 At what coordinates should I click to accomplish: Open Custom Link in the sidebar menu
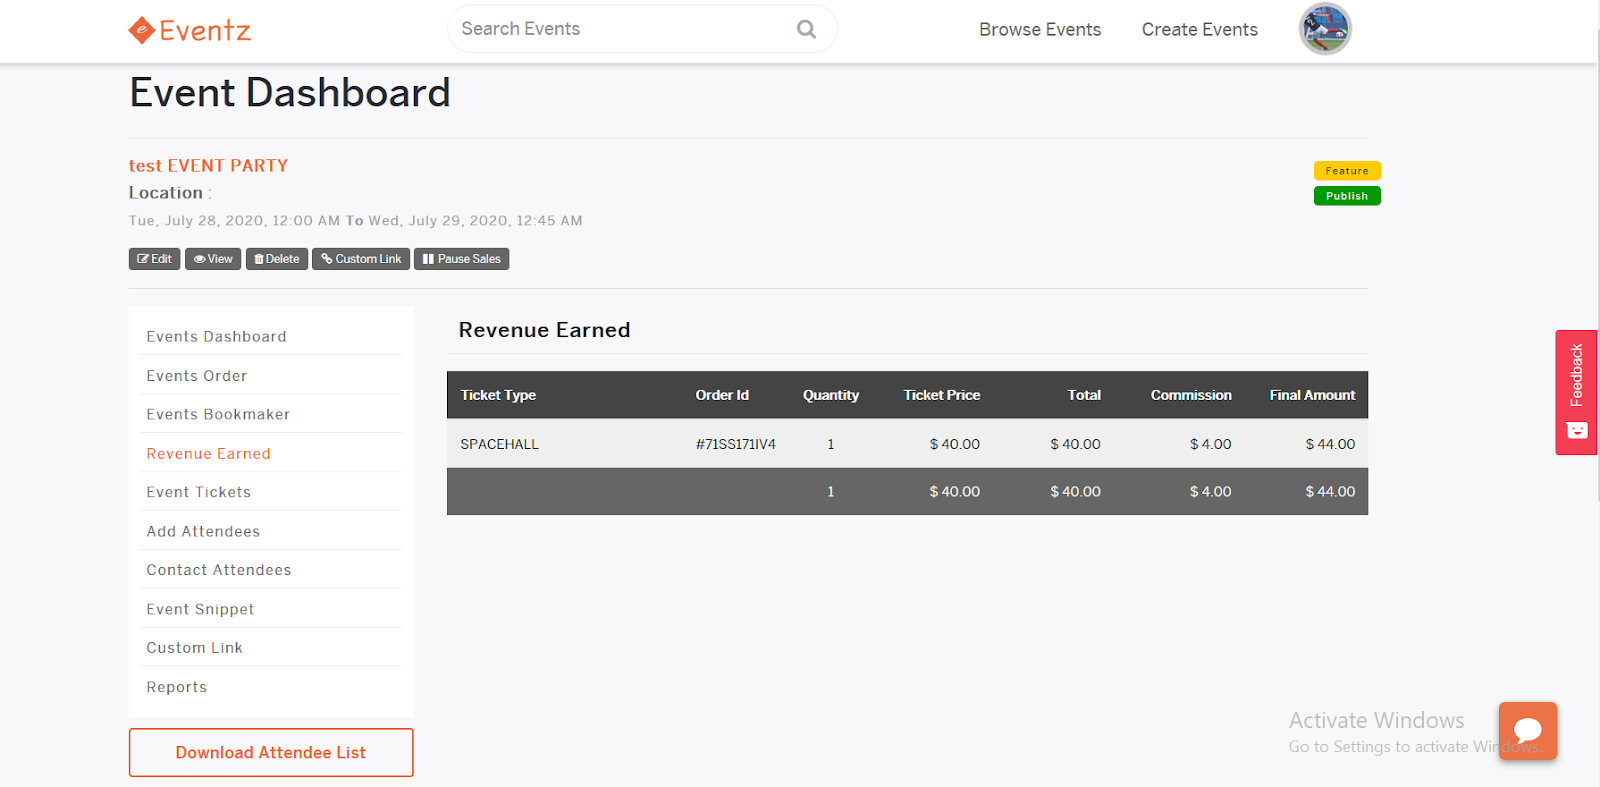pos(195,648)
